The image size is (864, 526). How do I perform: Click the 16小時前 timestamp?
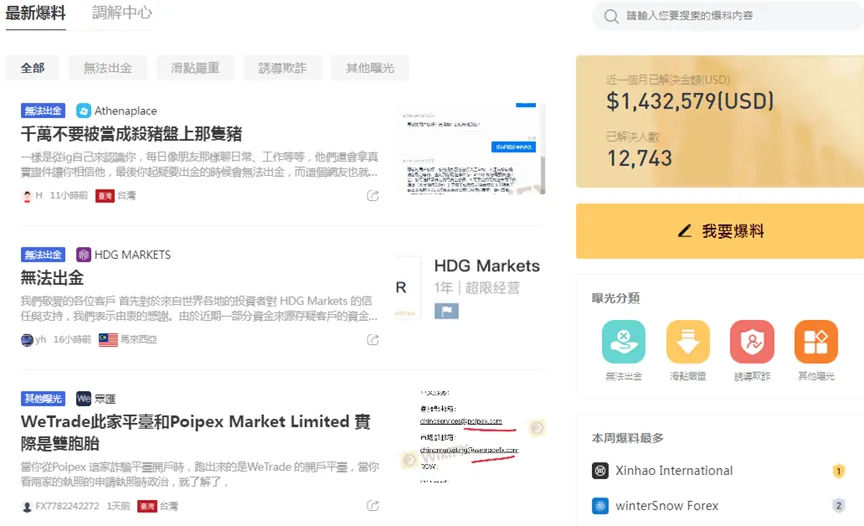(x=72, y=339)
